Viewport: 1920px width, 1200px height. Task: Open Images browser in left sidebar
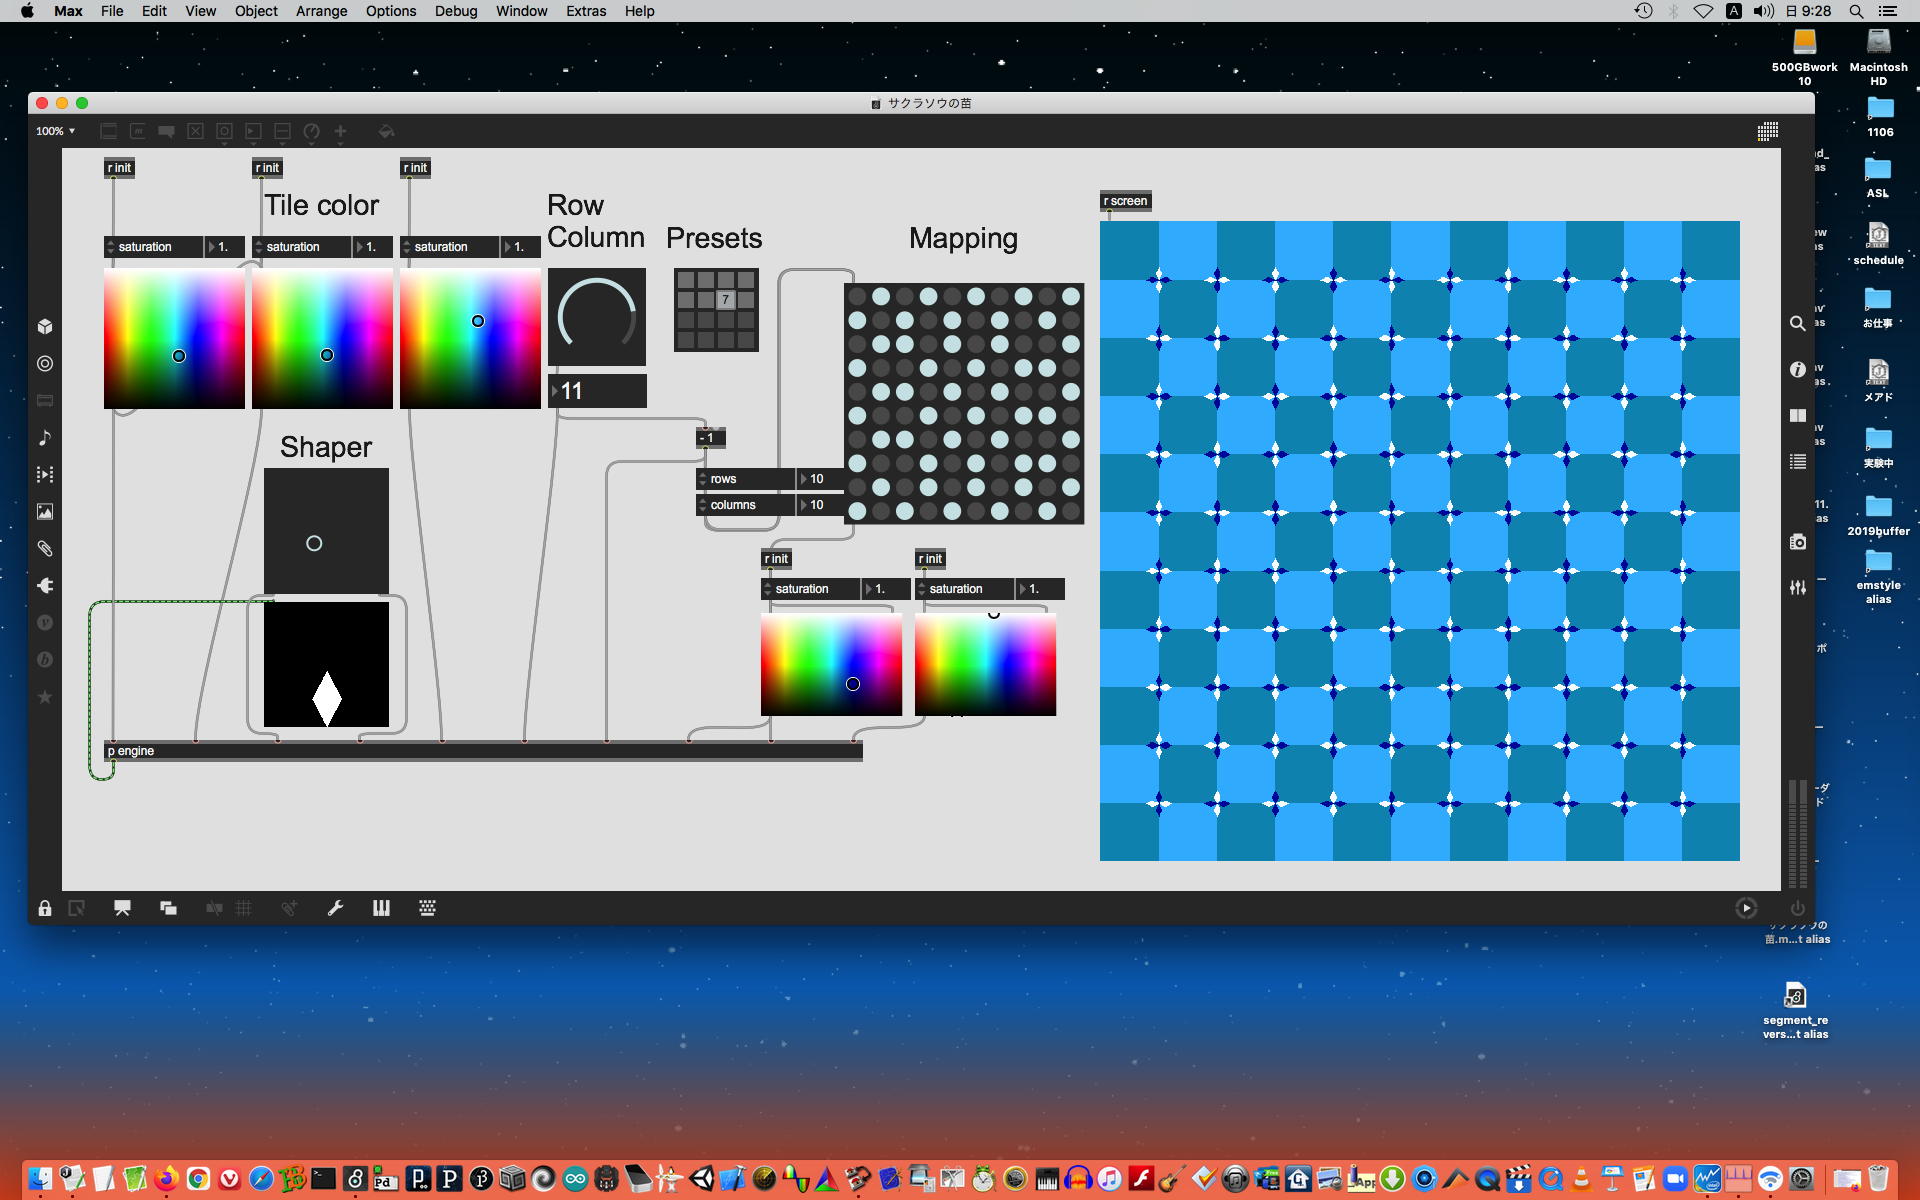[x=45, y=512]
